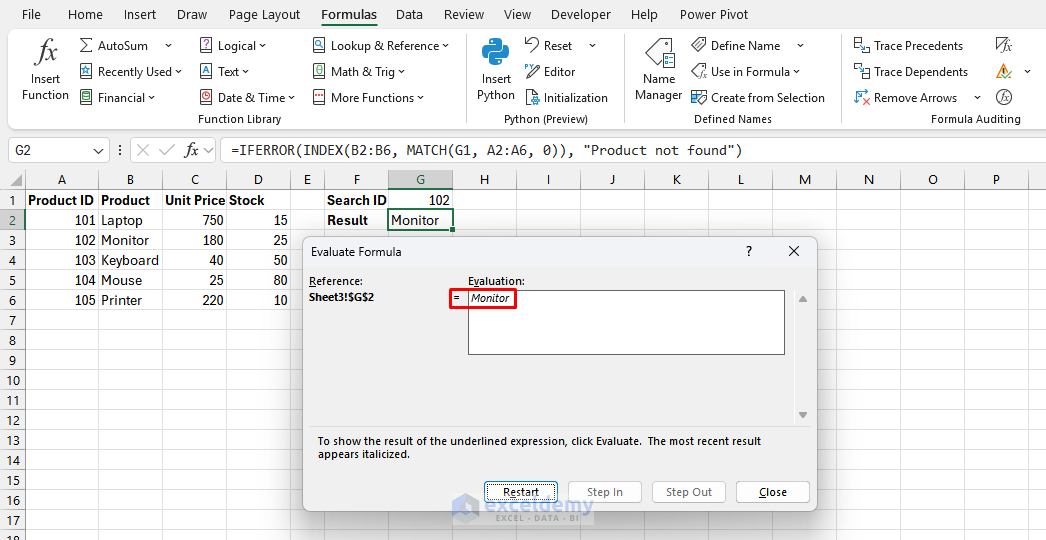Toggle Show Formulas icon
Screen dimensions: 1046x540
pyautogui.click(x=1004, y=45)
